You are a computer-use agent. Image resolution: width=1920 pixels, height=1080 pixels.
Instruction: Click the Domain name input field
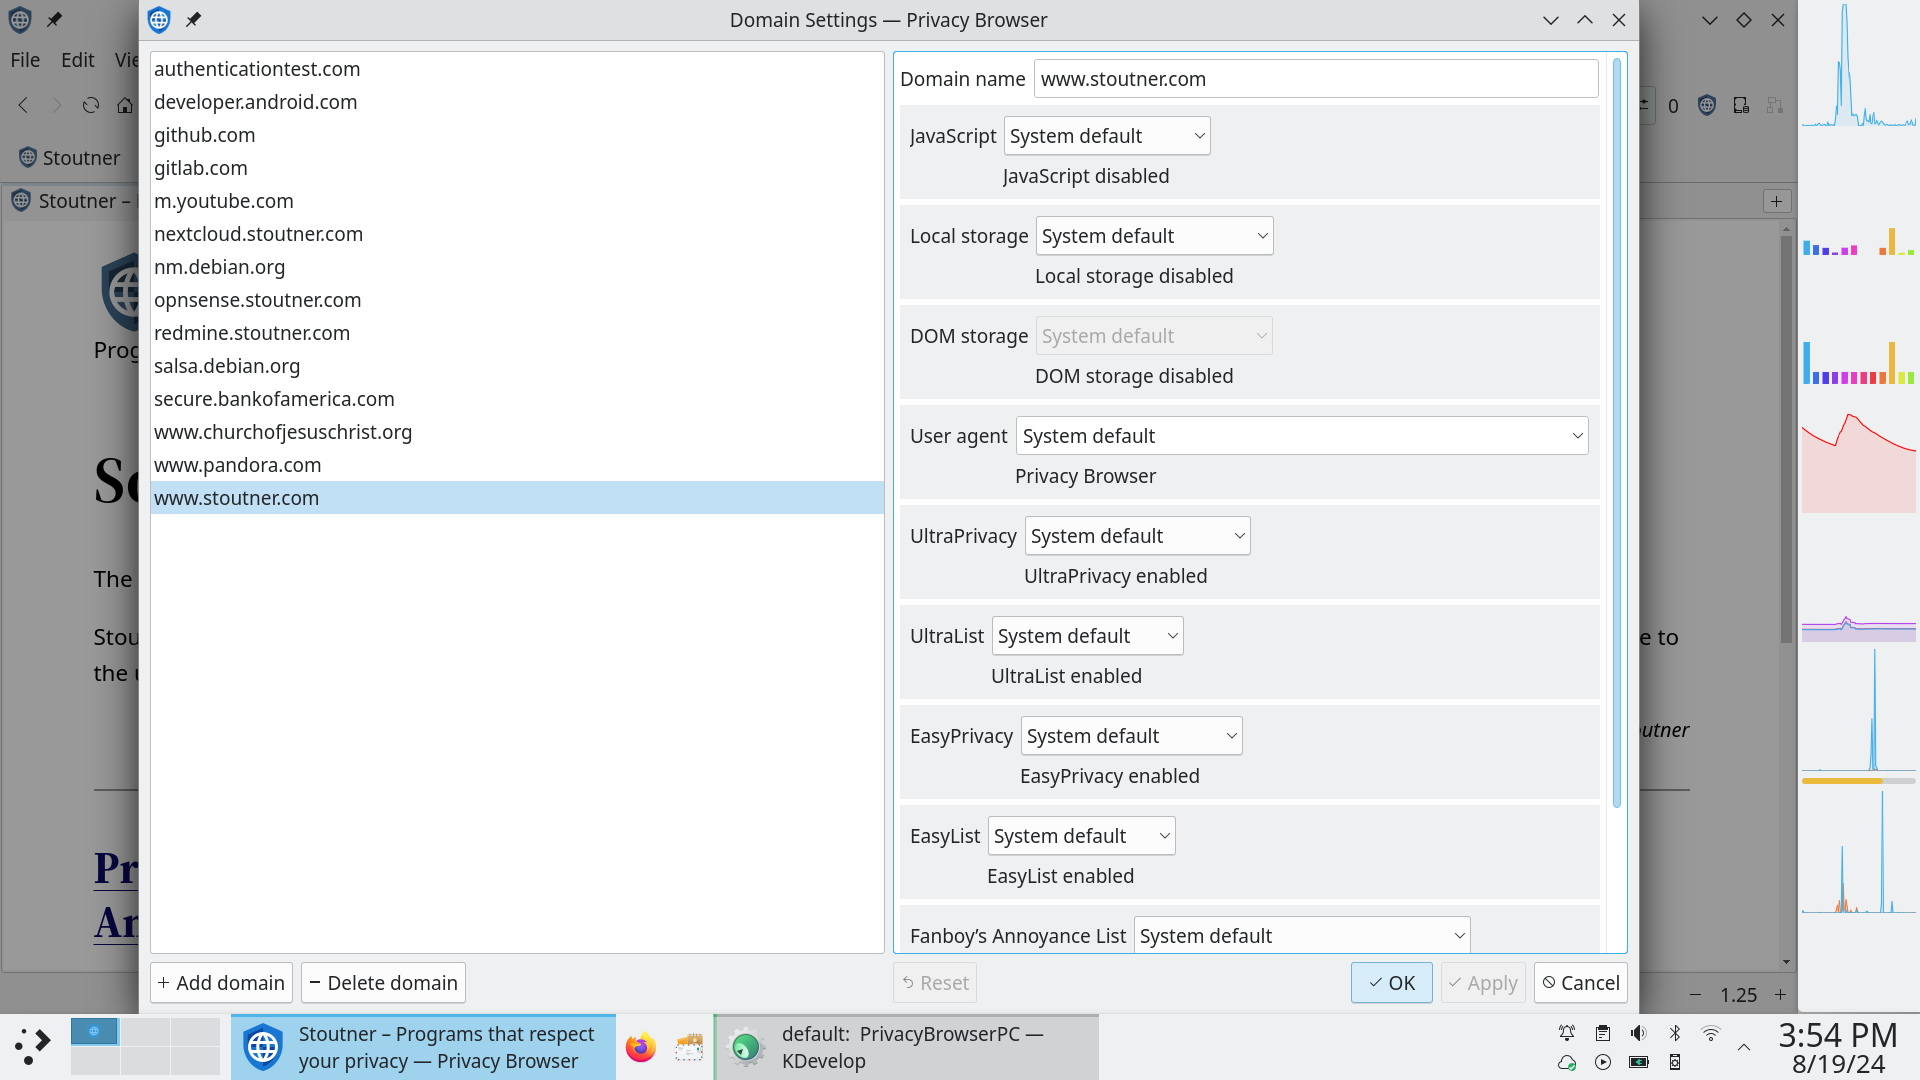[x=1316, y=79]
